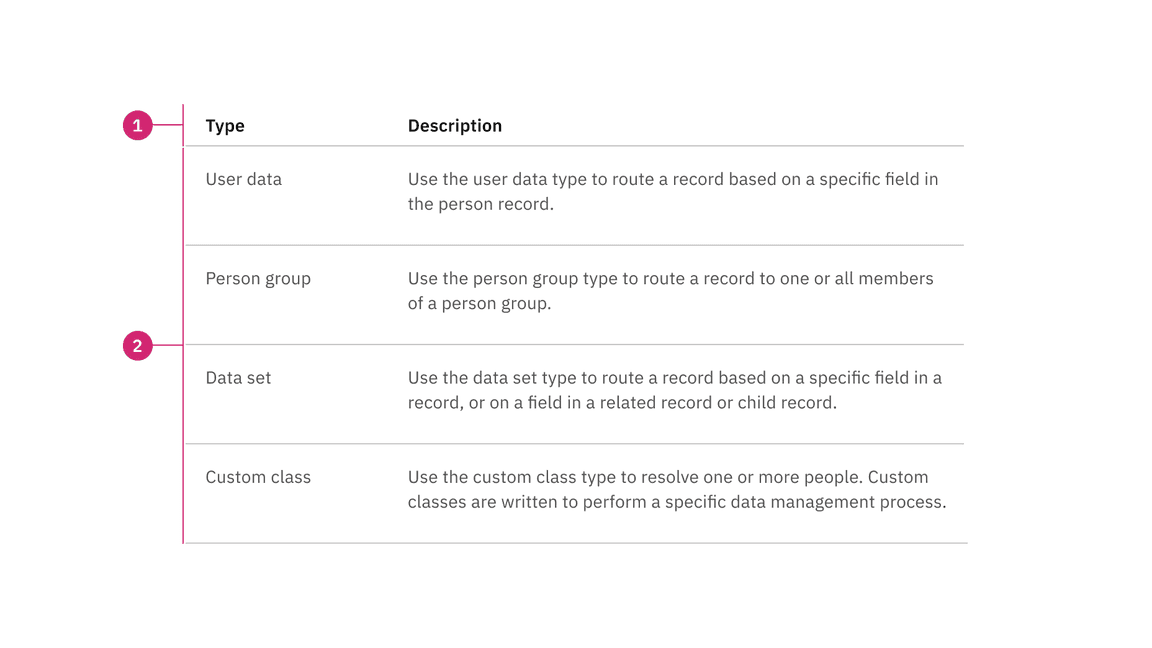Click divider between Person group and Data set

(x=574, y=345)
